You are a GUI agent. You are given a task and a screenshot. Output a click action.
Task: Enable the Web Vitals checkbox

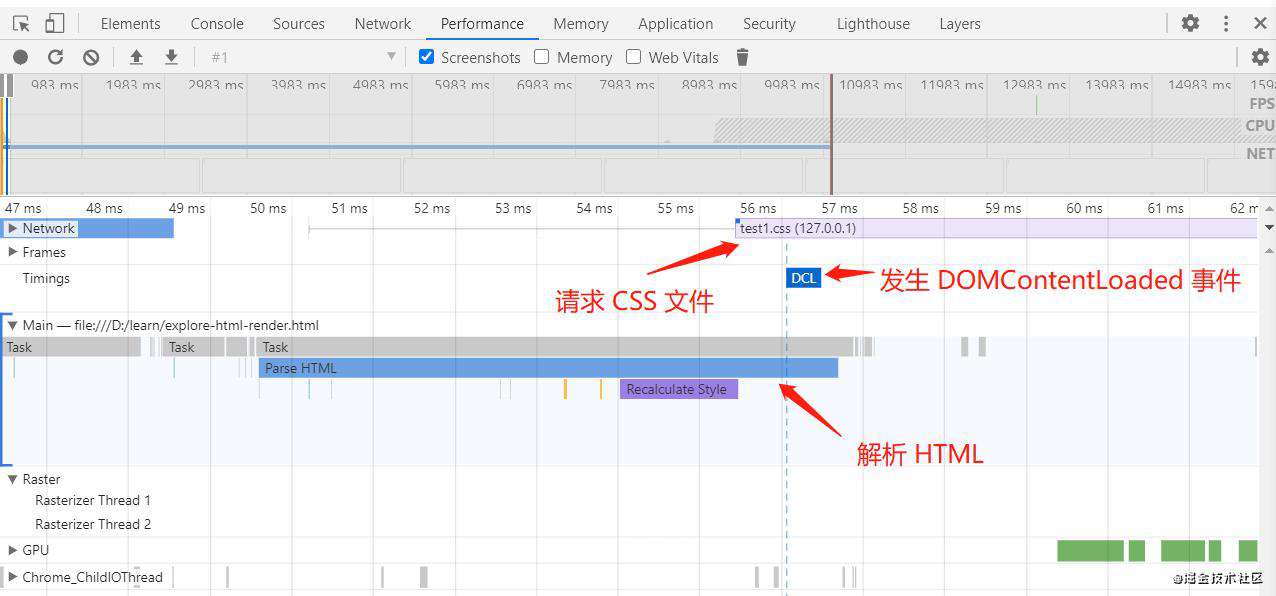(x=633, y=57)
